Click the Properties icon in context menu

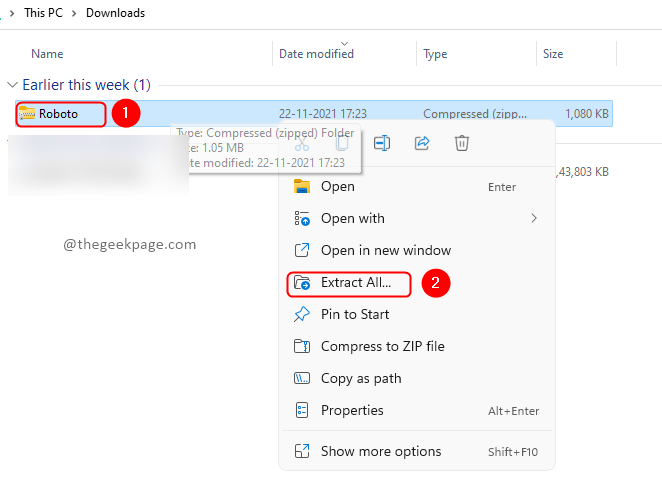302,410
